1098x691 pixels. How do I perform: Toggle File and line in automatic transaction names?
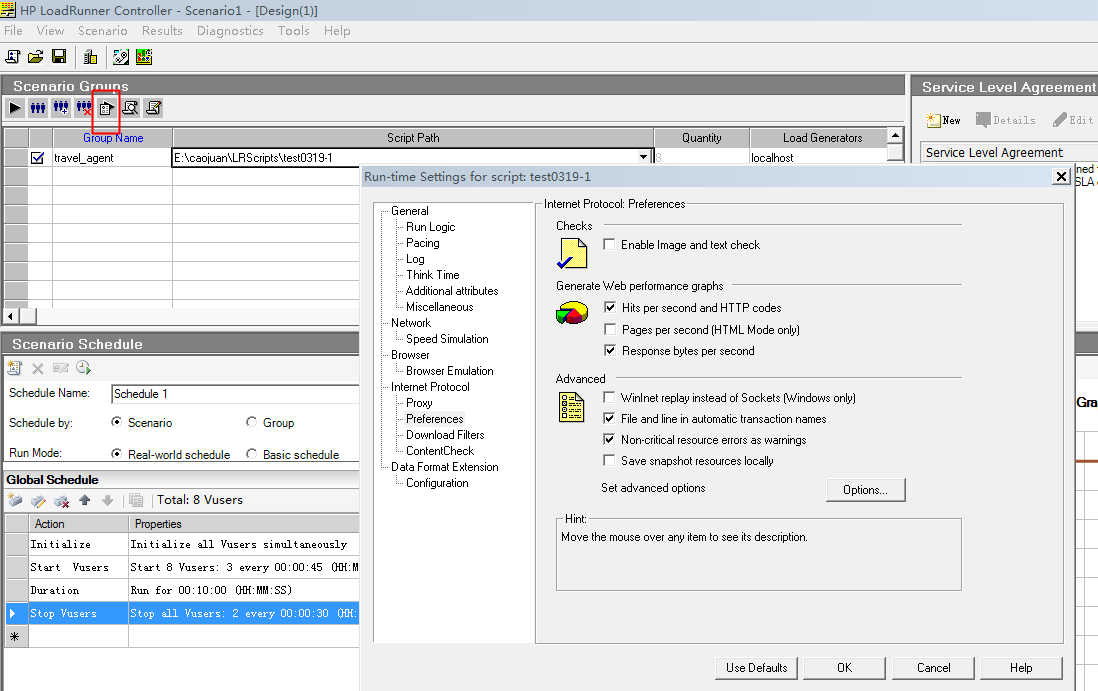(609, 418)
